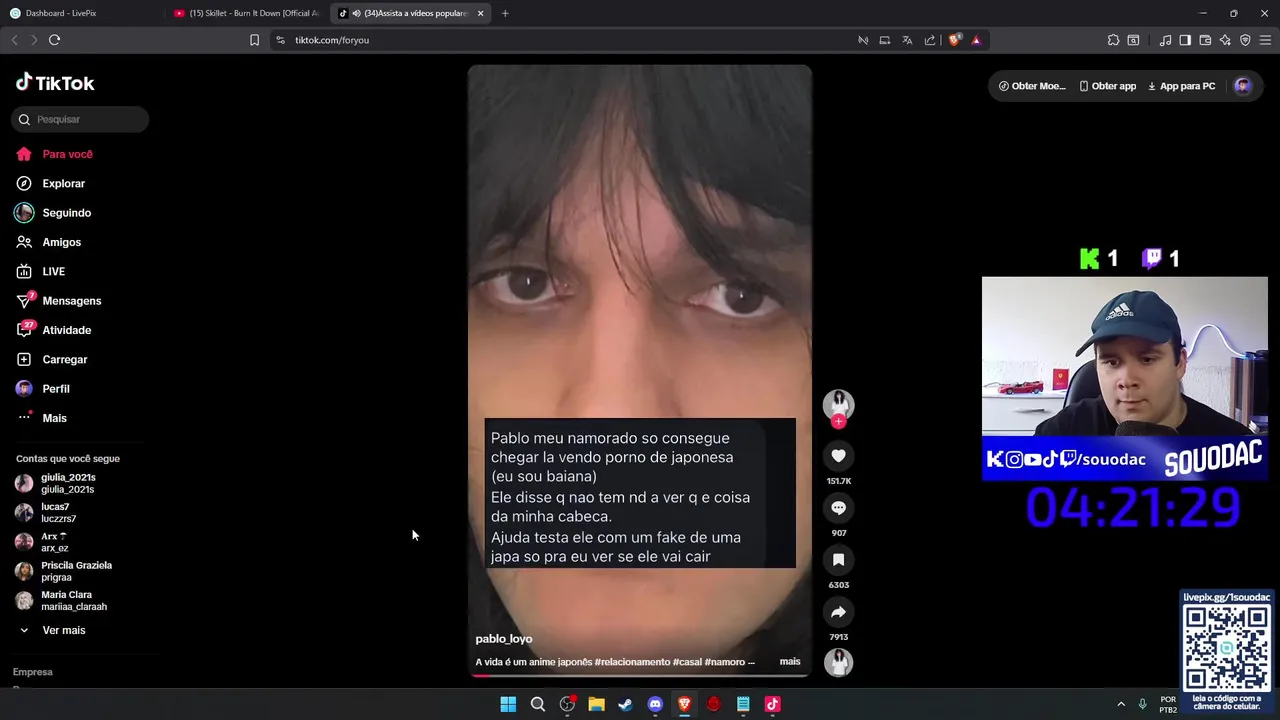Click Obter Moedas button
This screenshot has width=1280, height=720.
pyautogui.click(x=1031, y=86)
